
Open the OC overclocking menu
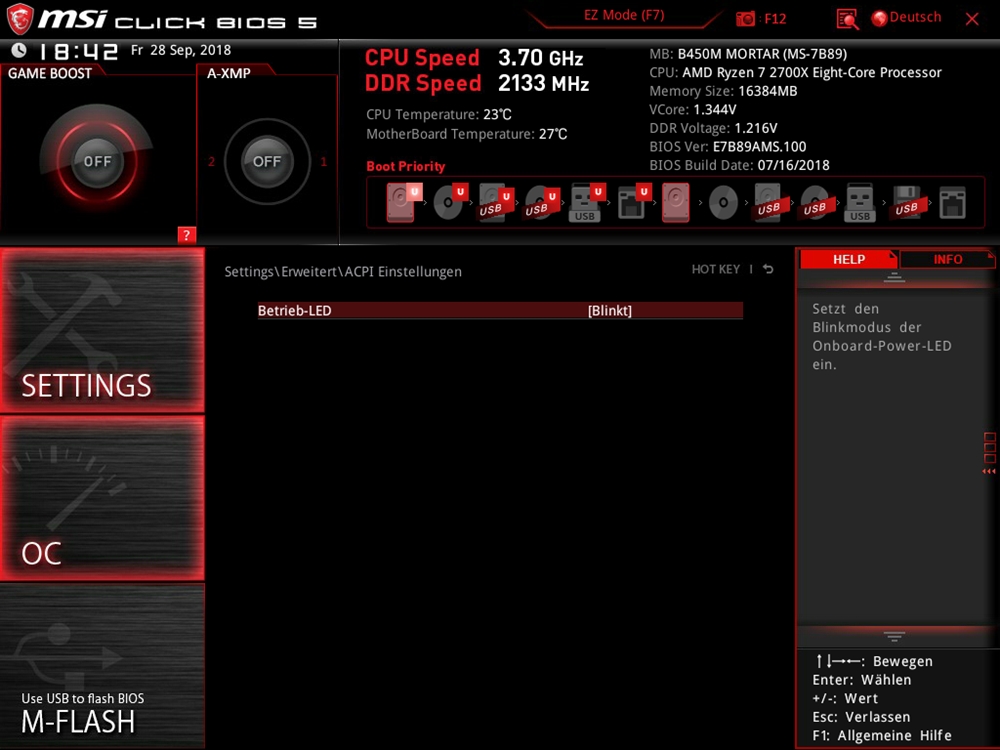tap(103, 498)
